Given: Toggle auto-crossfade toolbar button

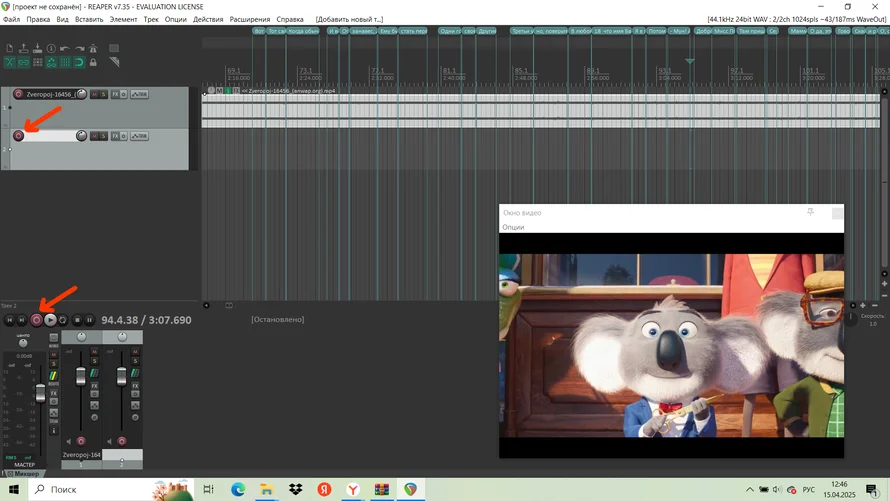Looking at the screenshot, I should 10,62.
